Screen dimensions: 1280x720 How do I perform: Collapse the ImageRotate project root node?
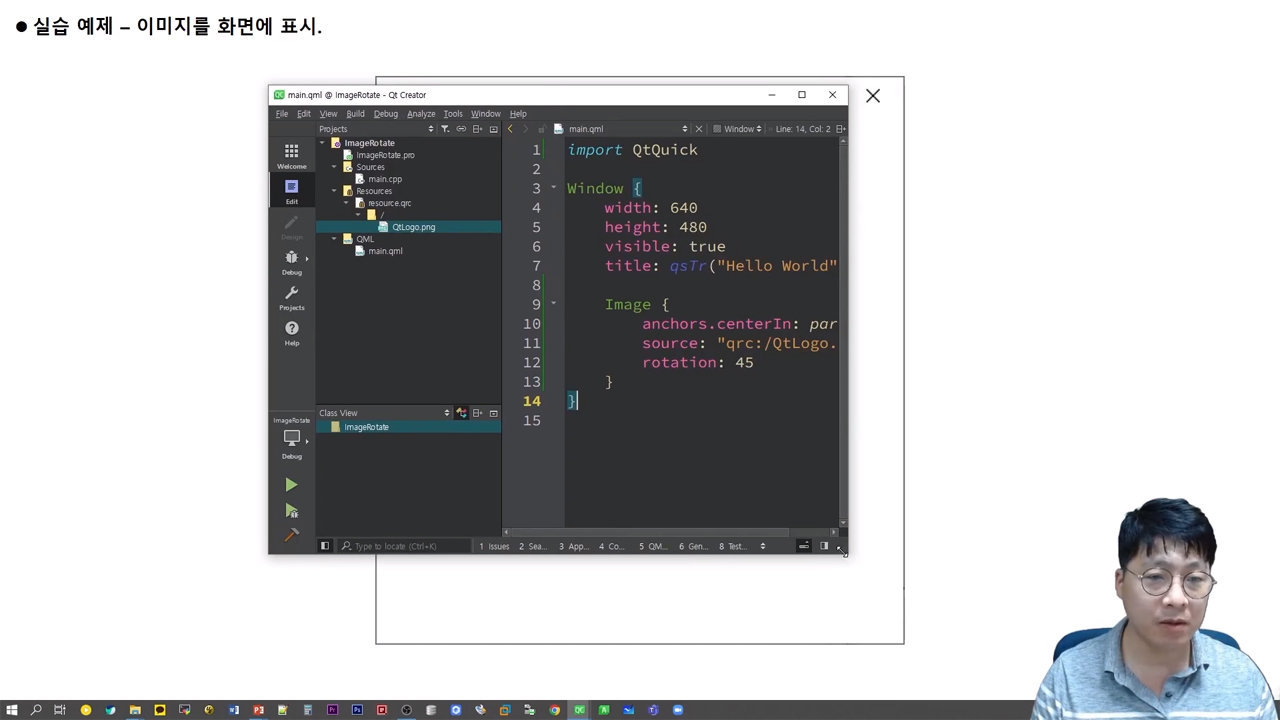point(323,143)
